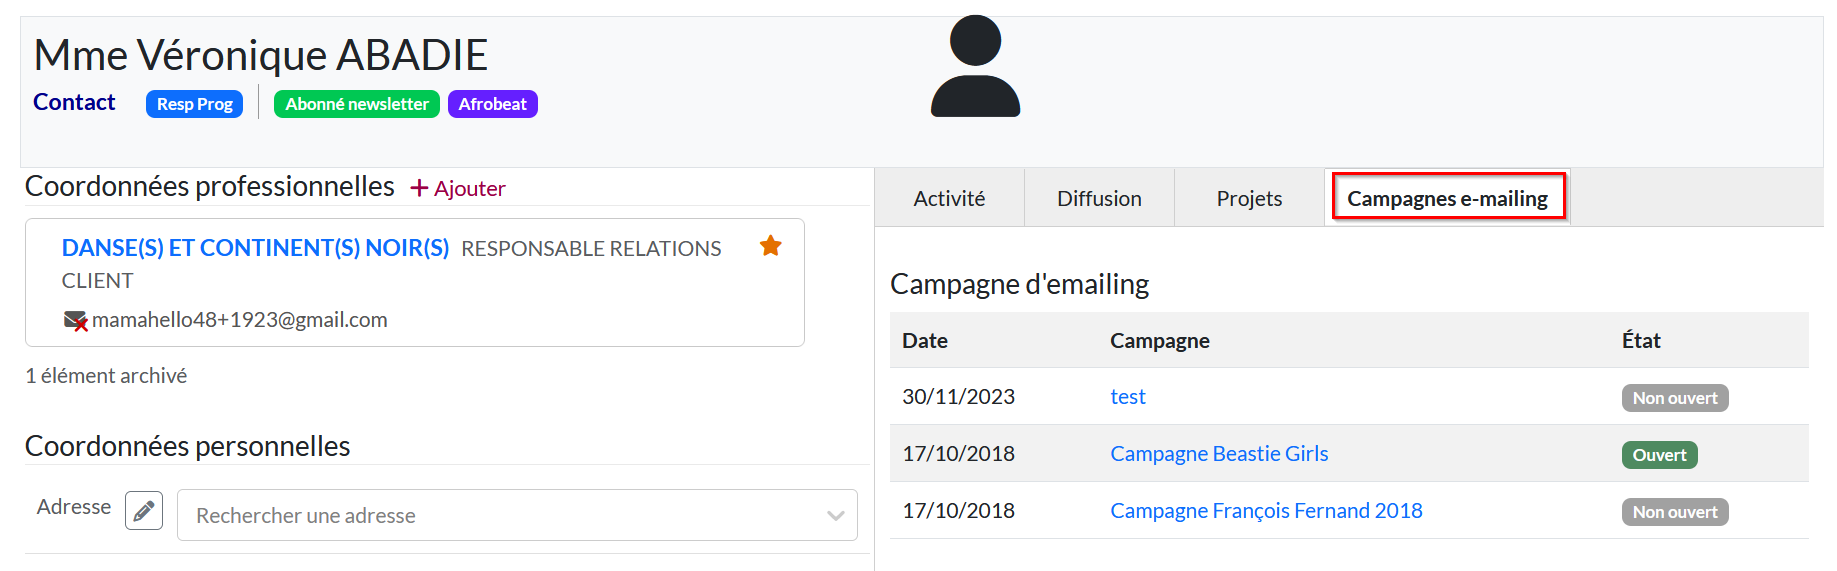Open the Diffusion tab
The height and width of the screenshot is (571, 1837).
click(x=1099, y=198)
